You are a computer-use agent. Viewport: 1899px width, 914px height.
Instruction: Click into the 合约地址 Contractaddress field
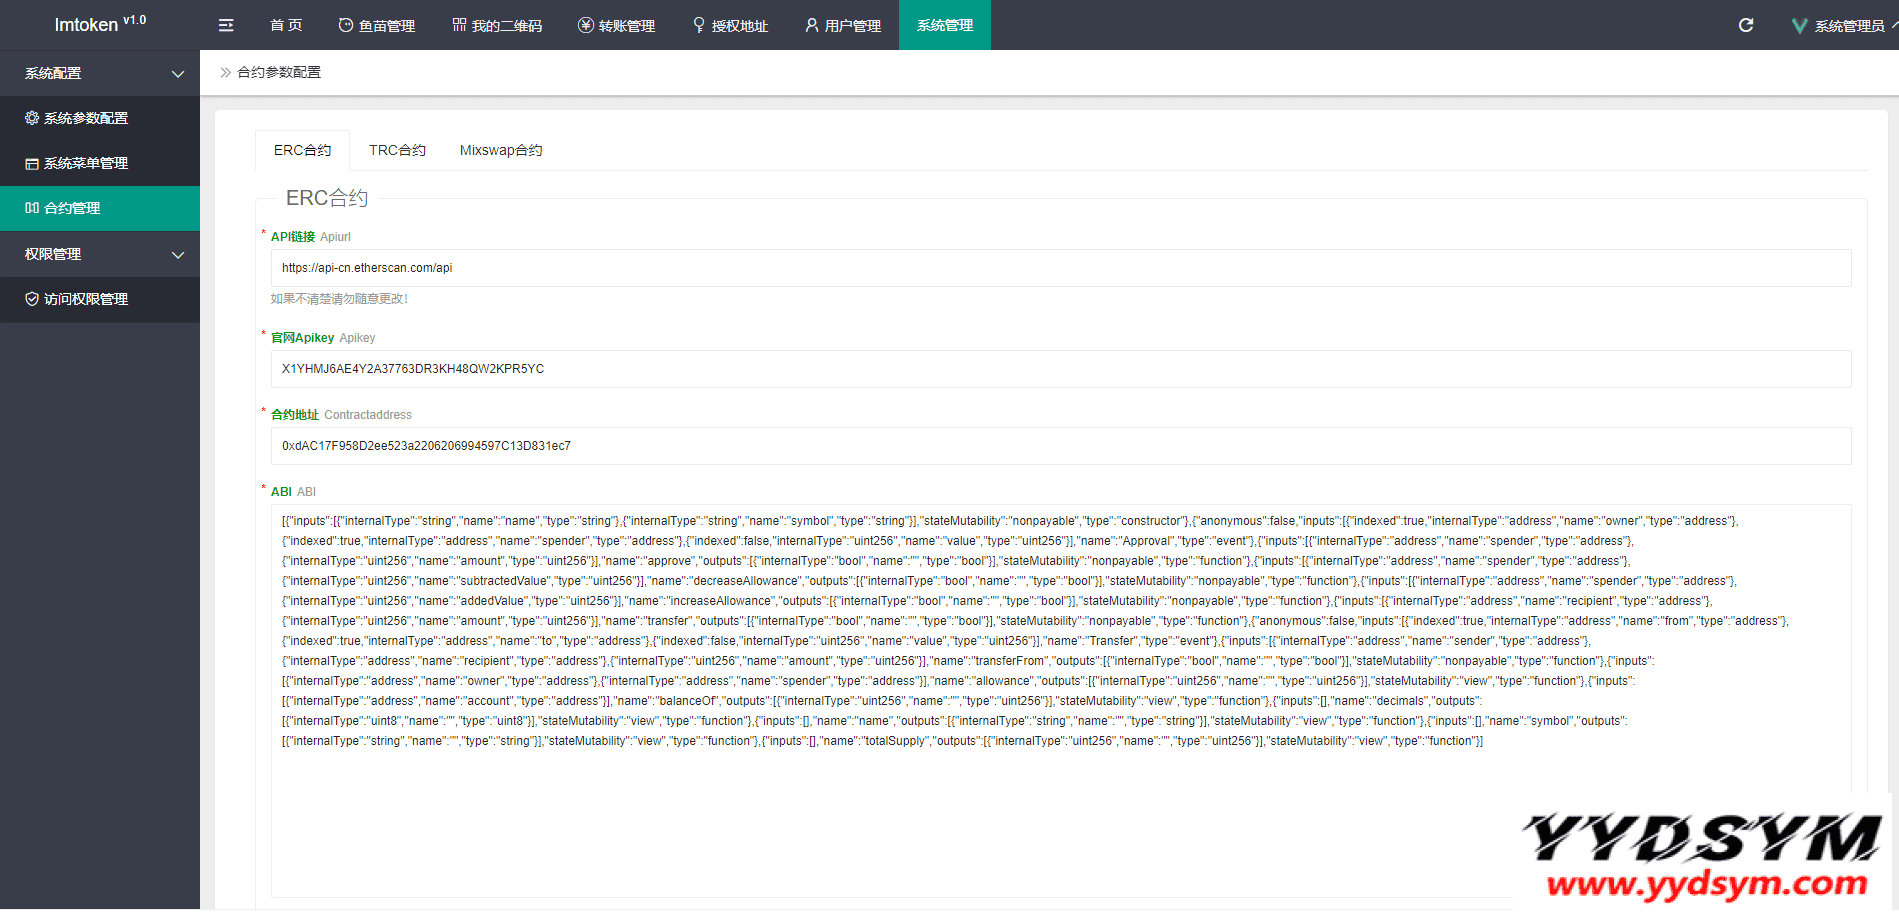click(x=1061, y=446)
